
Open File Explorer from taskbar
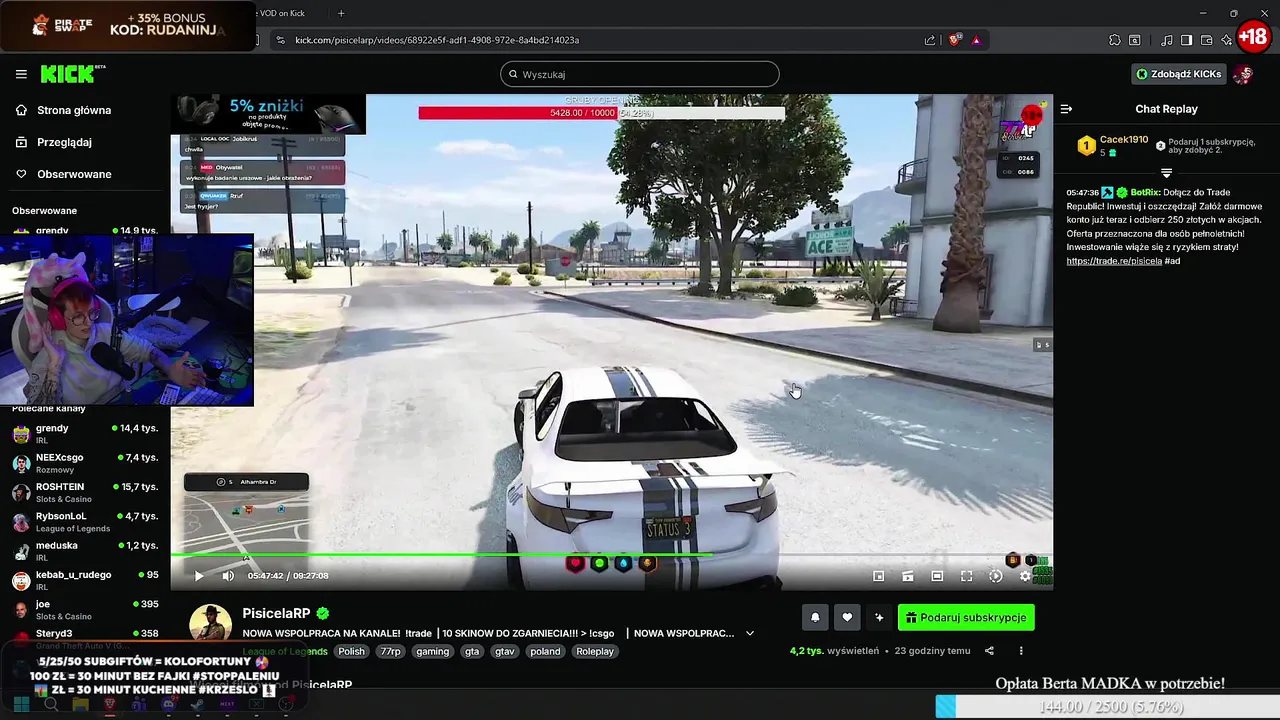tap(80, 705)
